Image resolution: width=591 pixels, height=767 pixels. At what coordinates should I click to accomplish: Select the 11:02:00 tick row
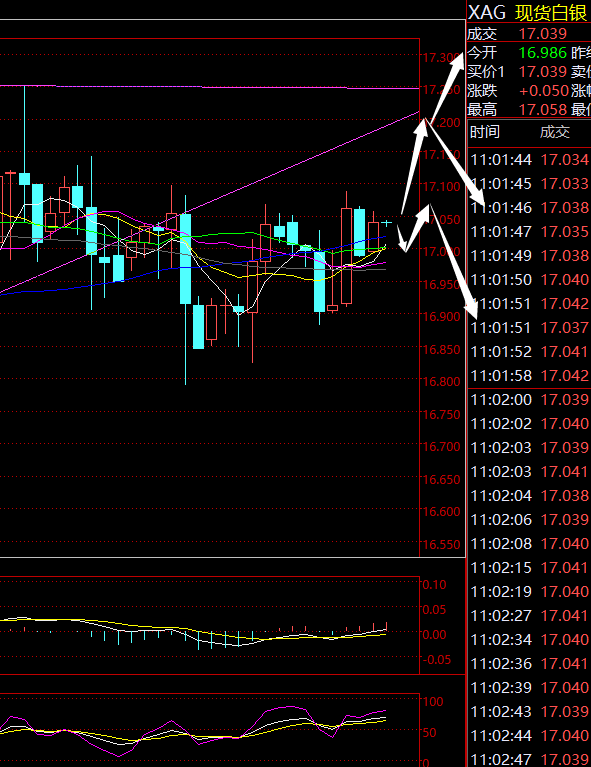coord(529,400)
